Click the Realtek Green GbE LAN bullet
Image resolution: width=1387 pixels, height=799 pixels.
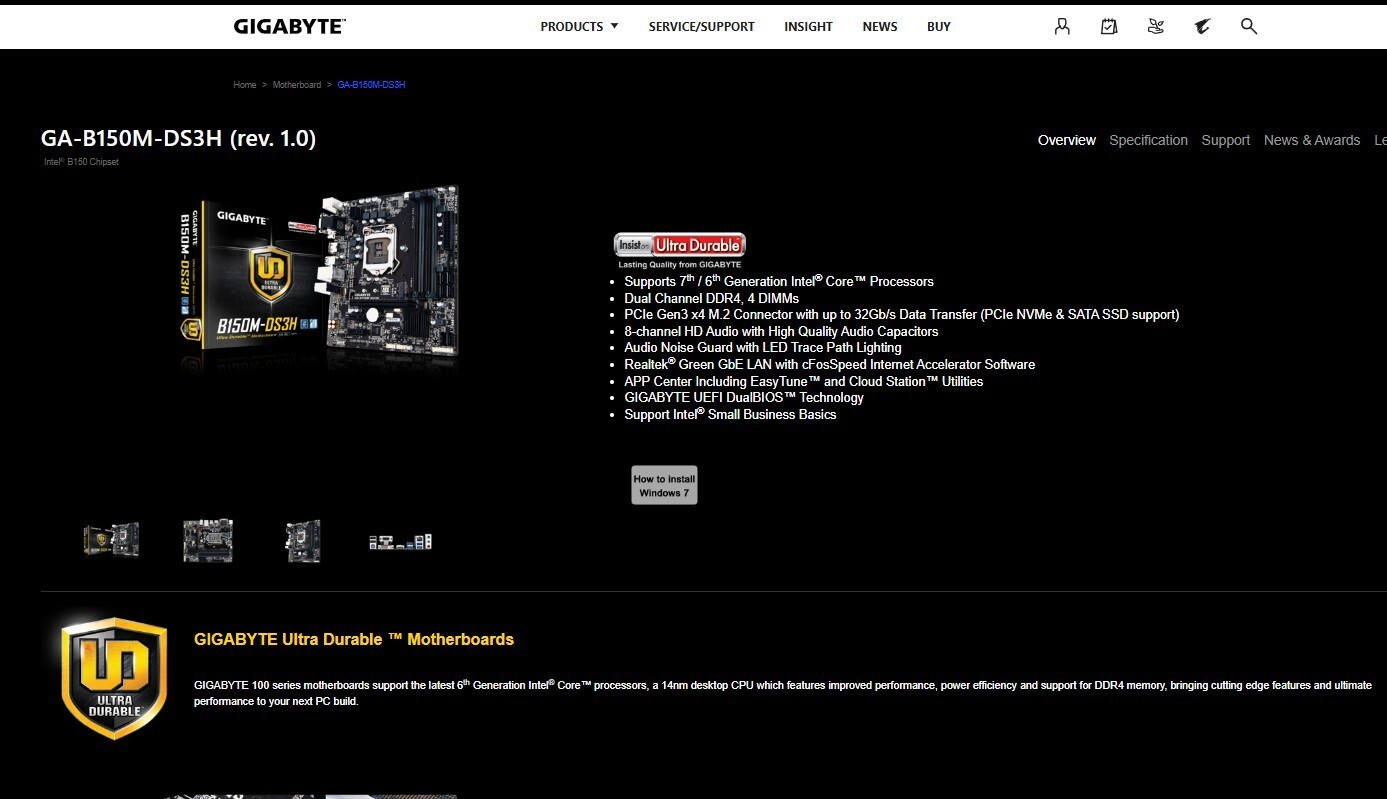click(x=829, y=364)
